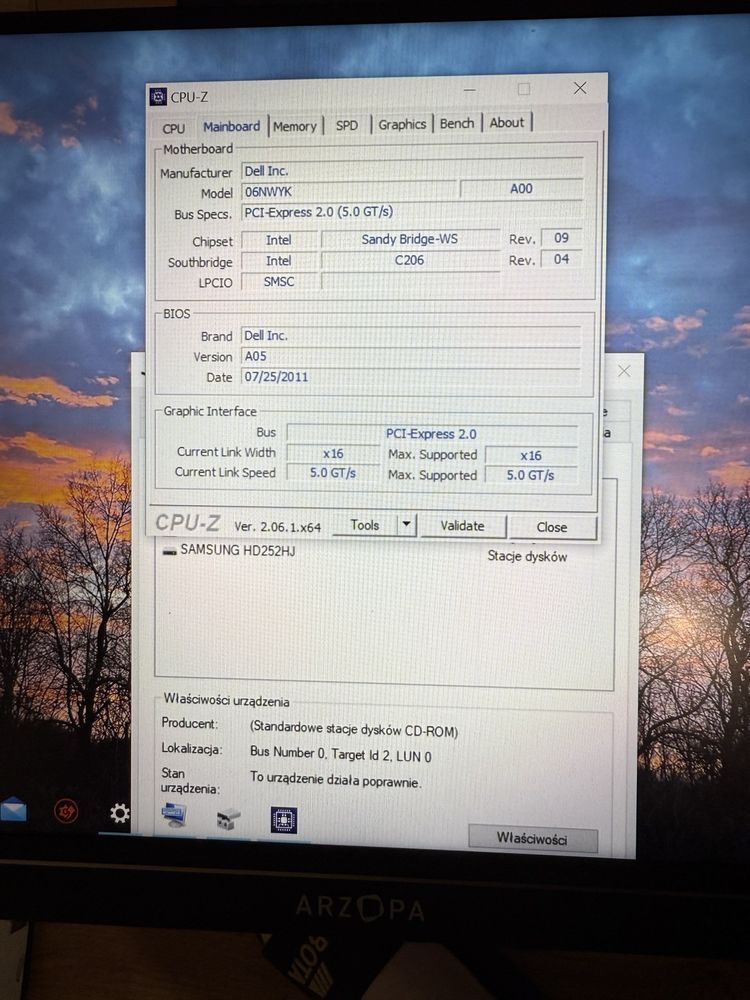Open the About tab

pyautogui.click(x=506, y=122)
